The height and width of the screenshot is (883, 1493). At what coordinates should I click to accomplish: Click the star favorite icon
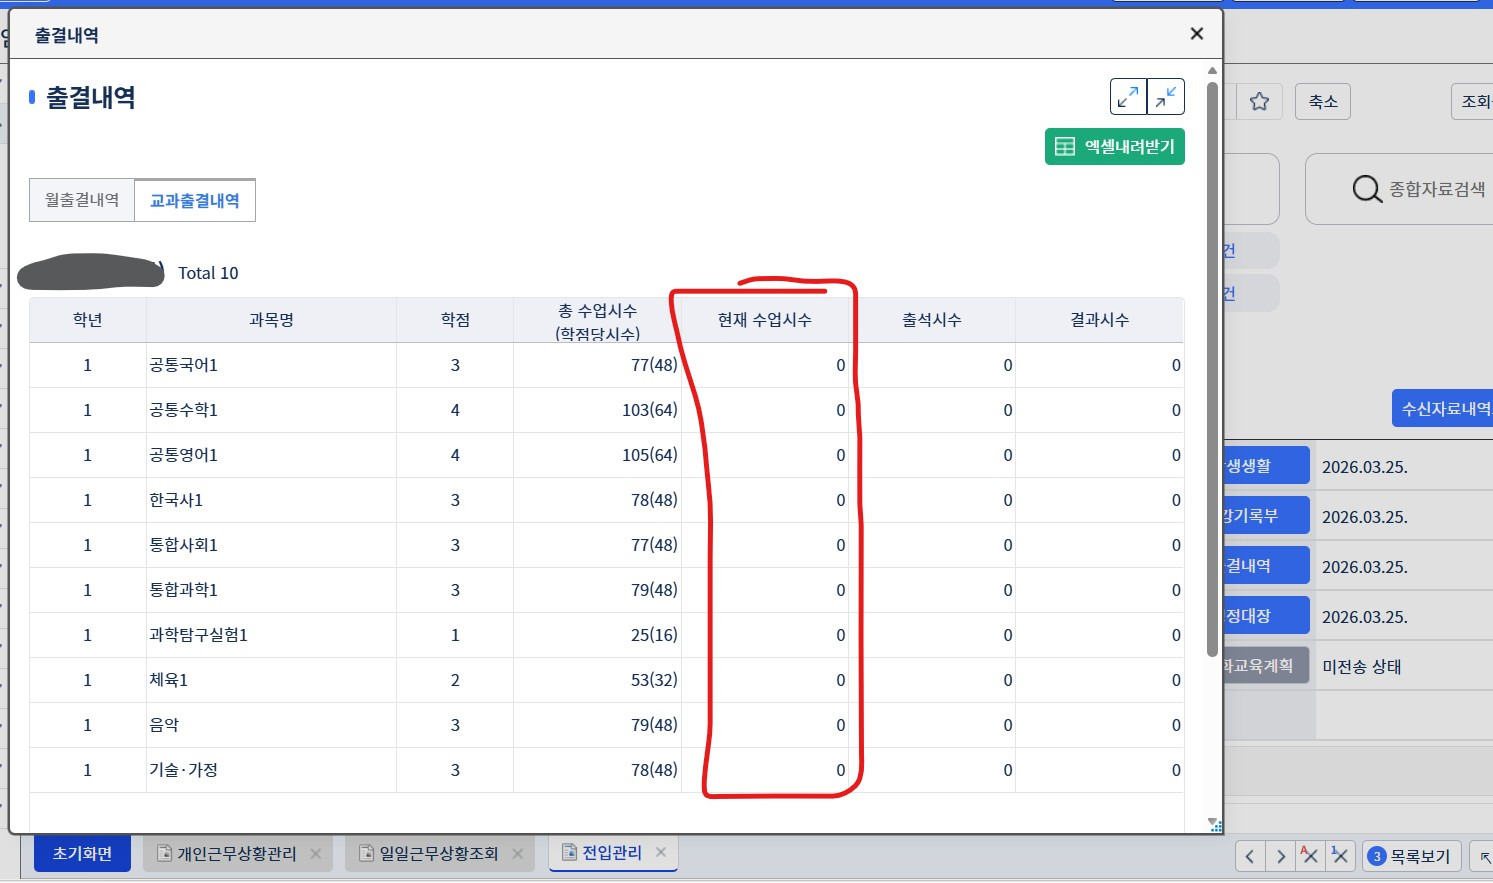pyautogui.click(x=1259, y=101)
